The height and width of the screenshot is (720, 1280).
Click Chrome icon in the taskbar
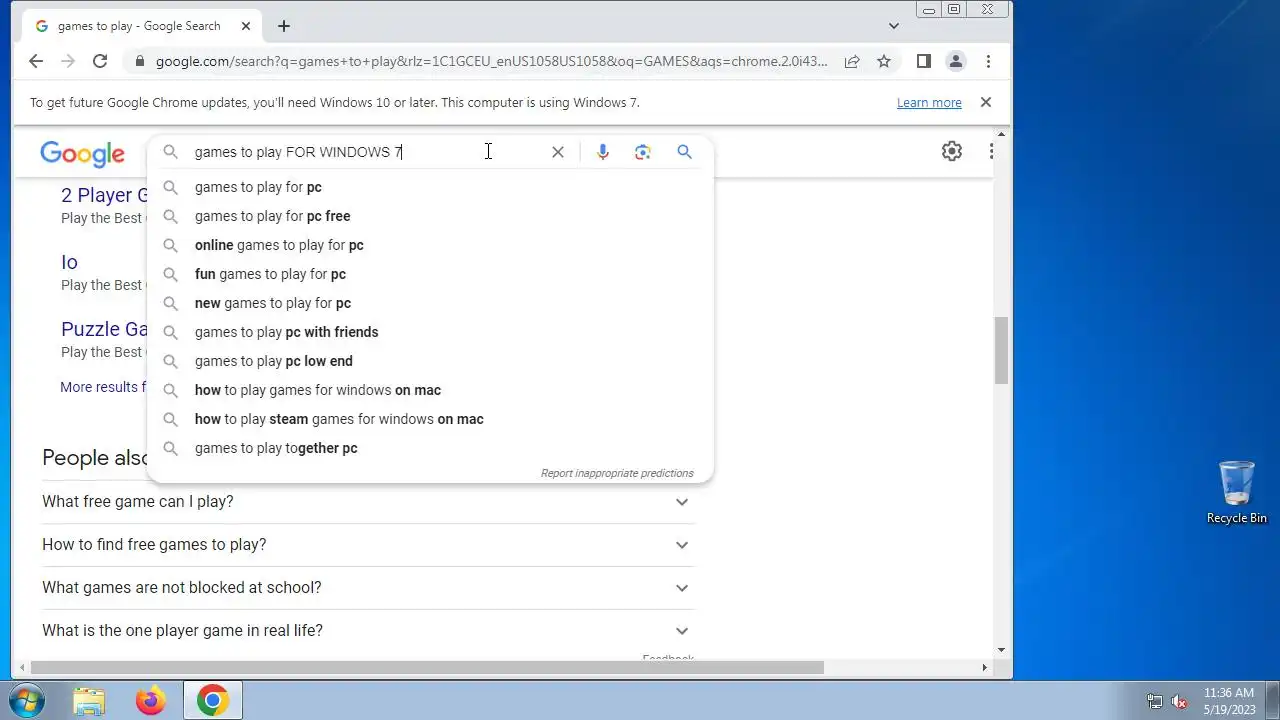212,701
